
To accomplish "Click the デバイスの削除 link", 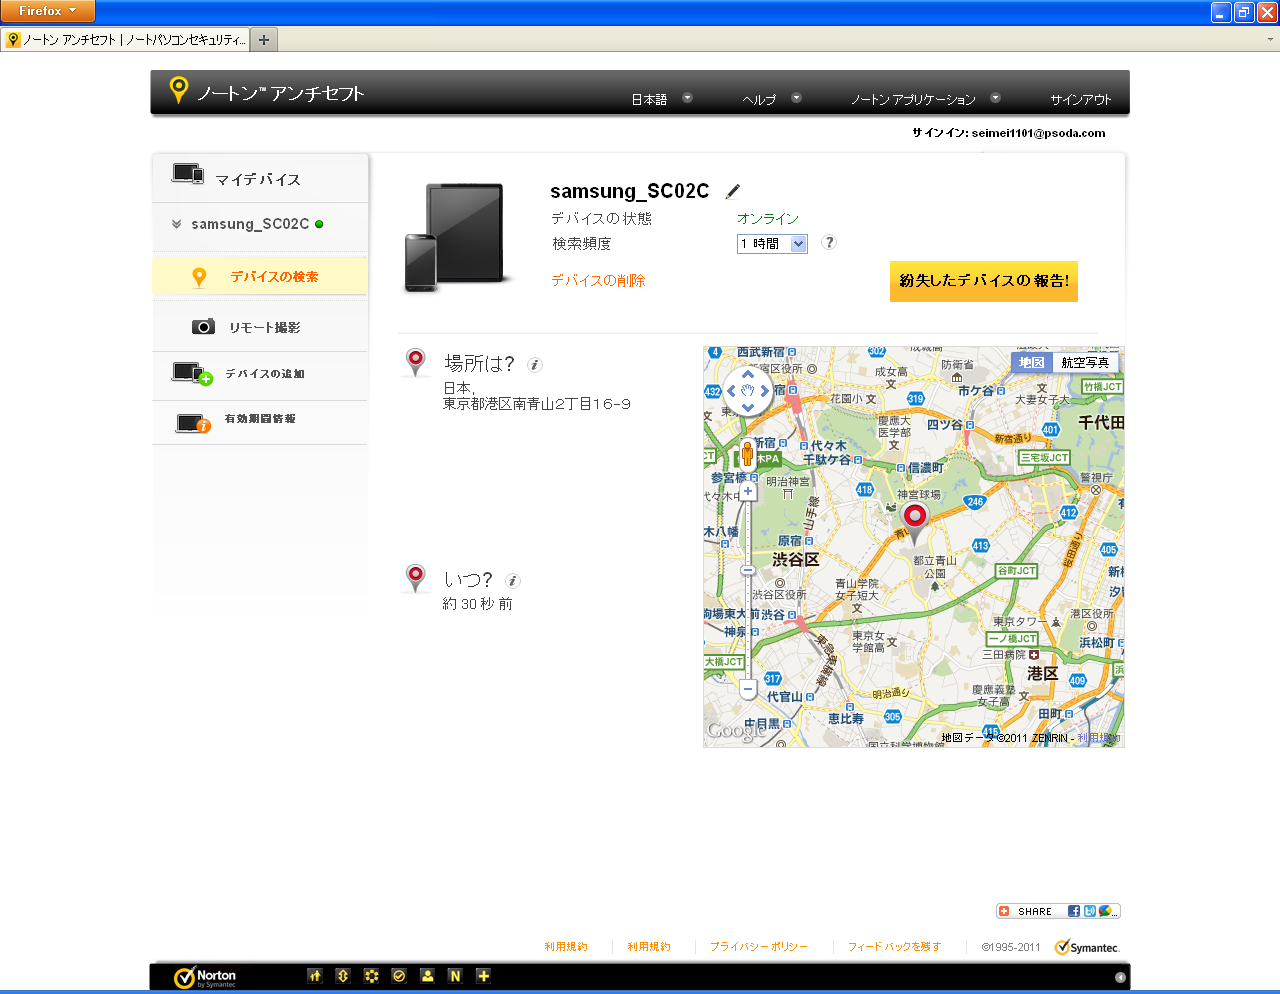I will (598, 281).
